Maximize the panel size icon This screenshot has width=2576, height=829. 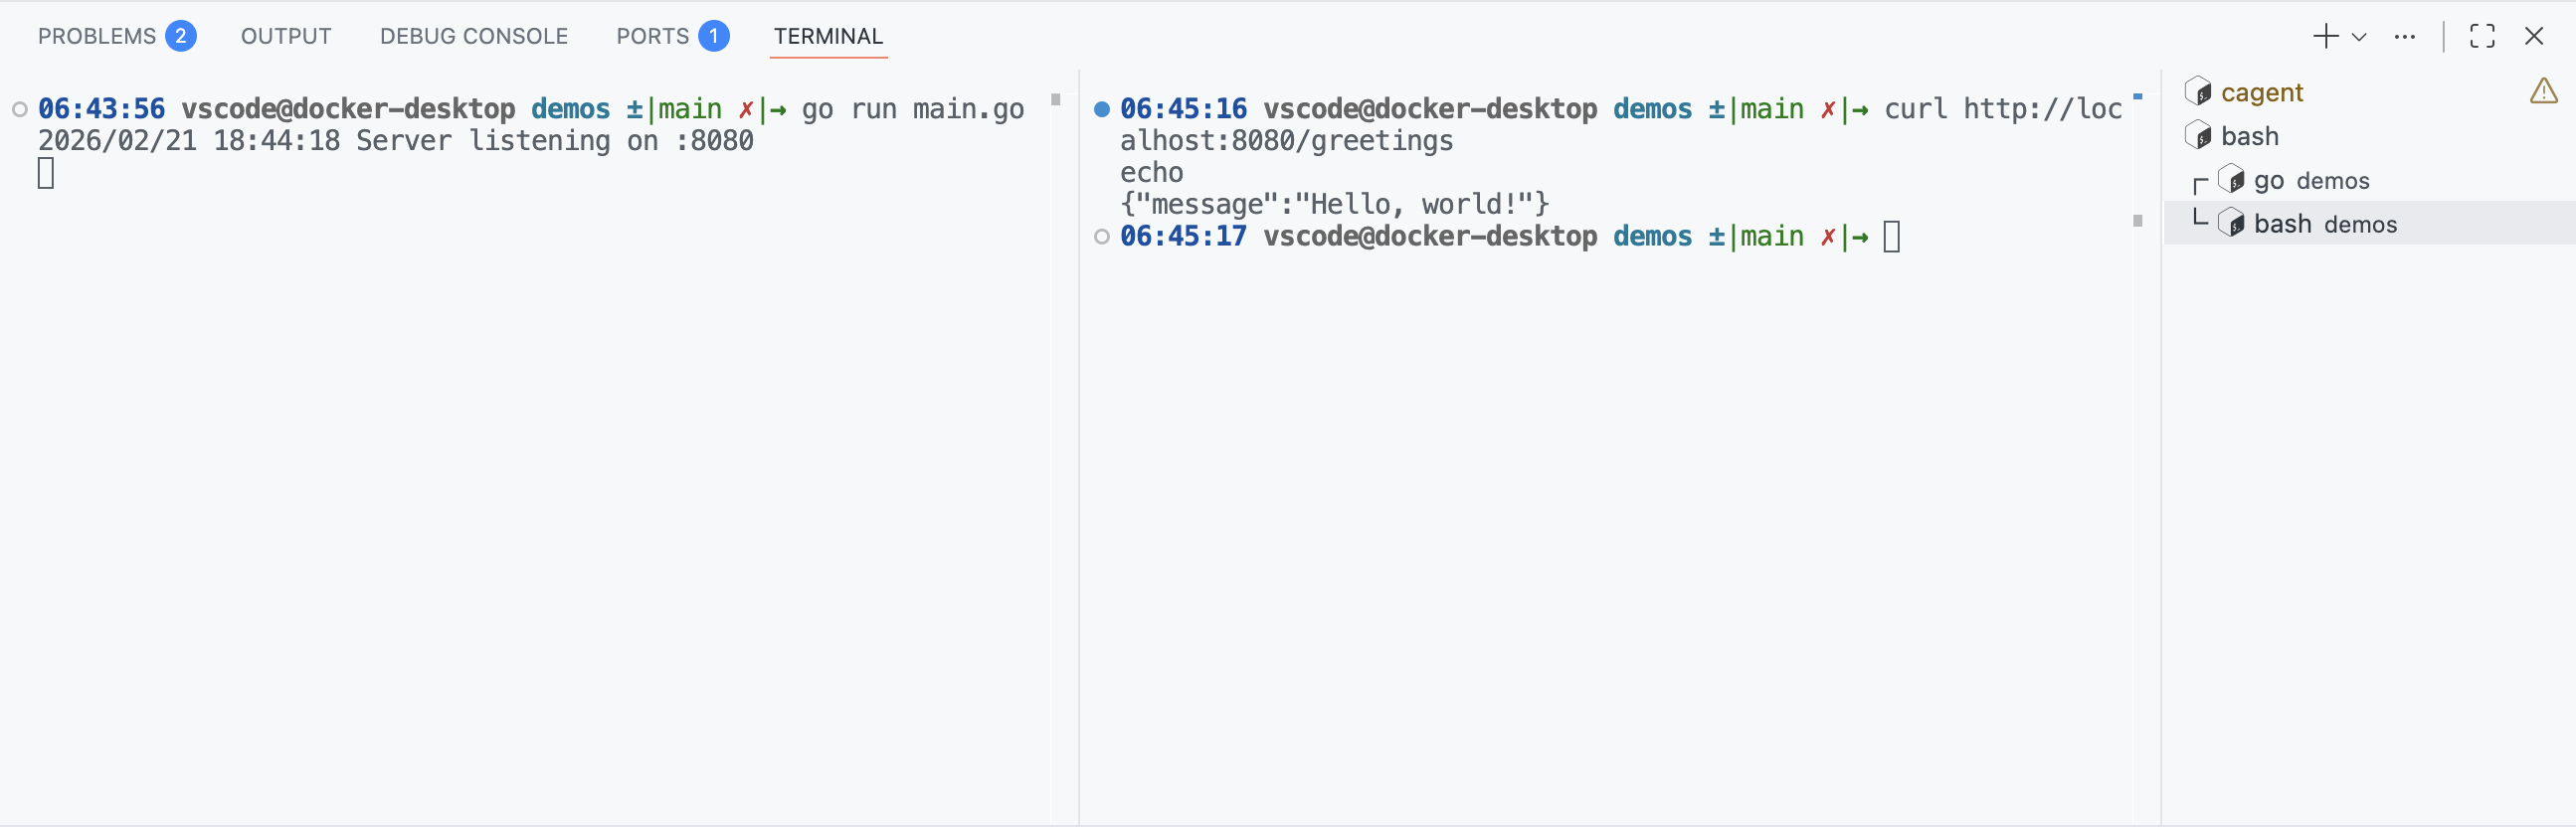(x=2481, y=37)
